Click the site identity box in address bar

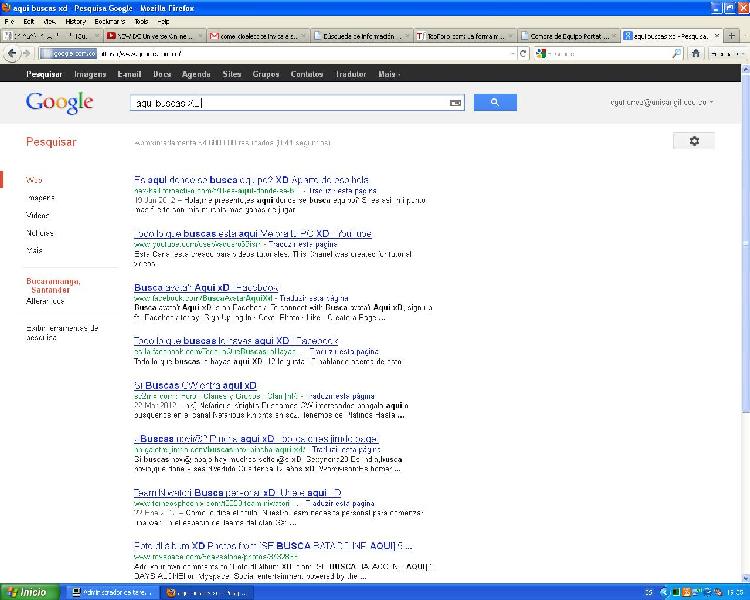(69, 54)
